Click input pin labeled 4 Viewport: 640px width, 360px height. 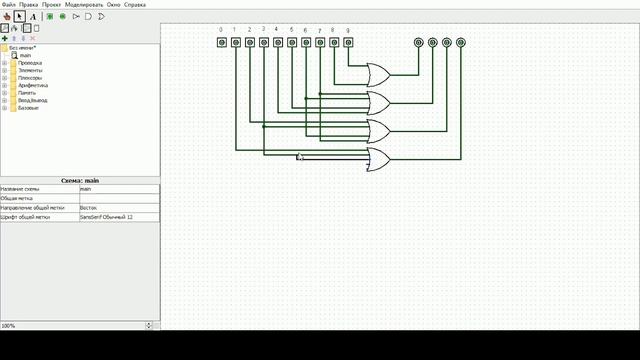(x=278, y=42)
